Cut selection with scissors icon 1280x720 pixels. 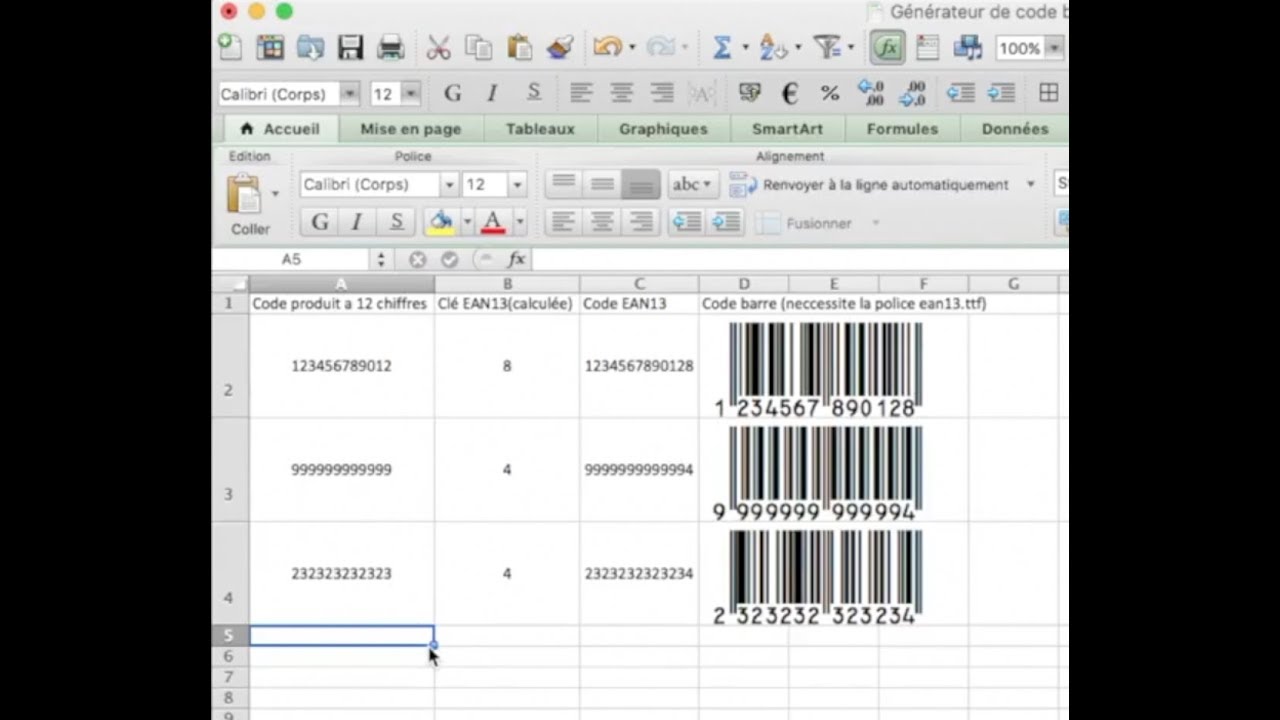coord(439,47)
